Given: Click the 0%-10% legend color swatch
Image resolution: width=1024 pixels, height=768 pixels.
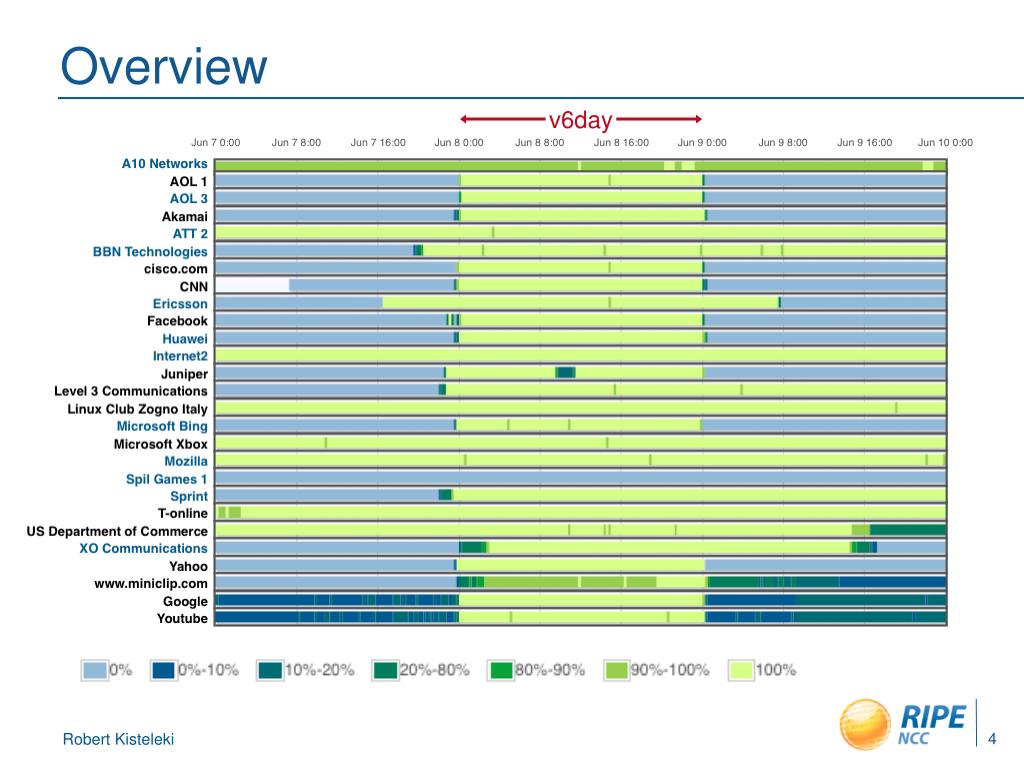Looking at the screenshot, I should pyautogui.click(x=163, y=670).
